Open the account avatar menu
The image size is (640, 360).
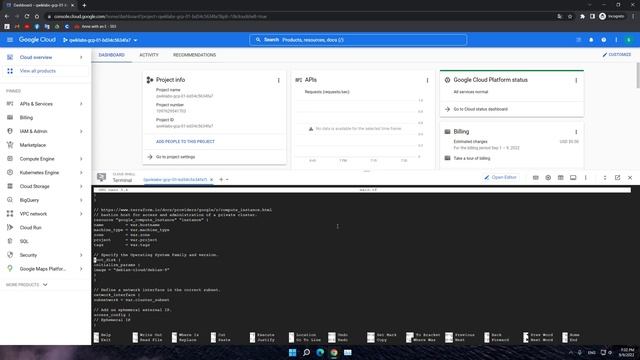pyautogui.click(x=629, y=40)
